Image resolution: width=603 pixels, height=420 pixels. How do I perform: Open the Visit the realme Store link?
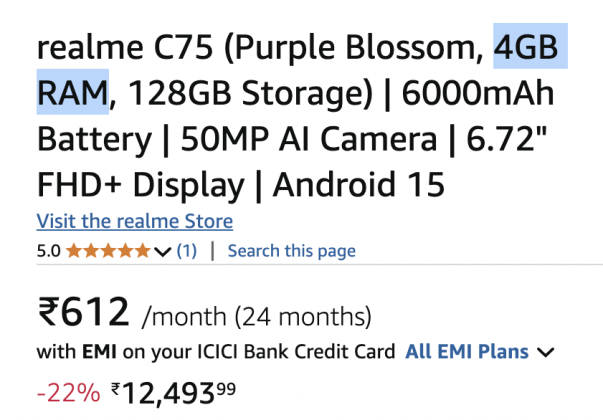[135, 221]
